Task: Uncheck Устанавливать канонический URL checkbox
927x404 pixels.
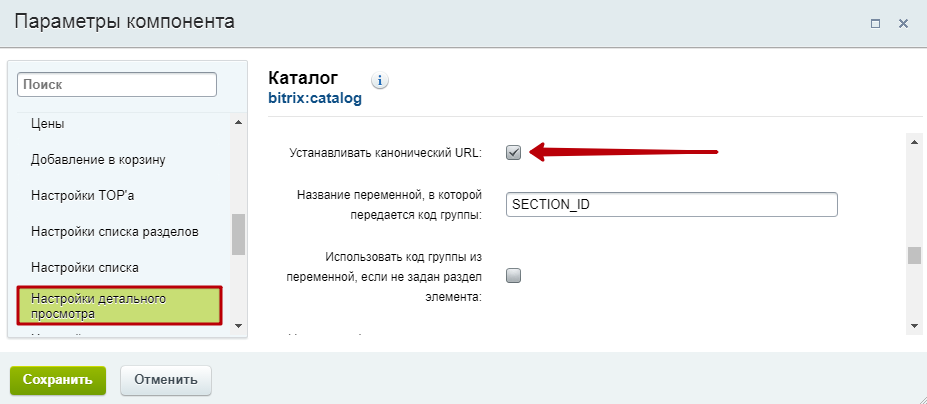Action: pos(514,153)
